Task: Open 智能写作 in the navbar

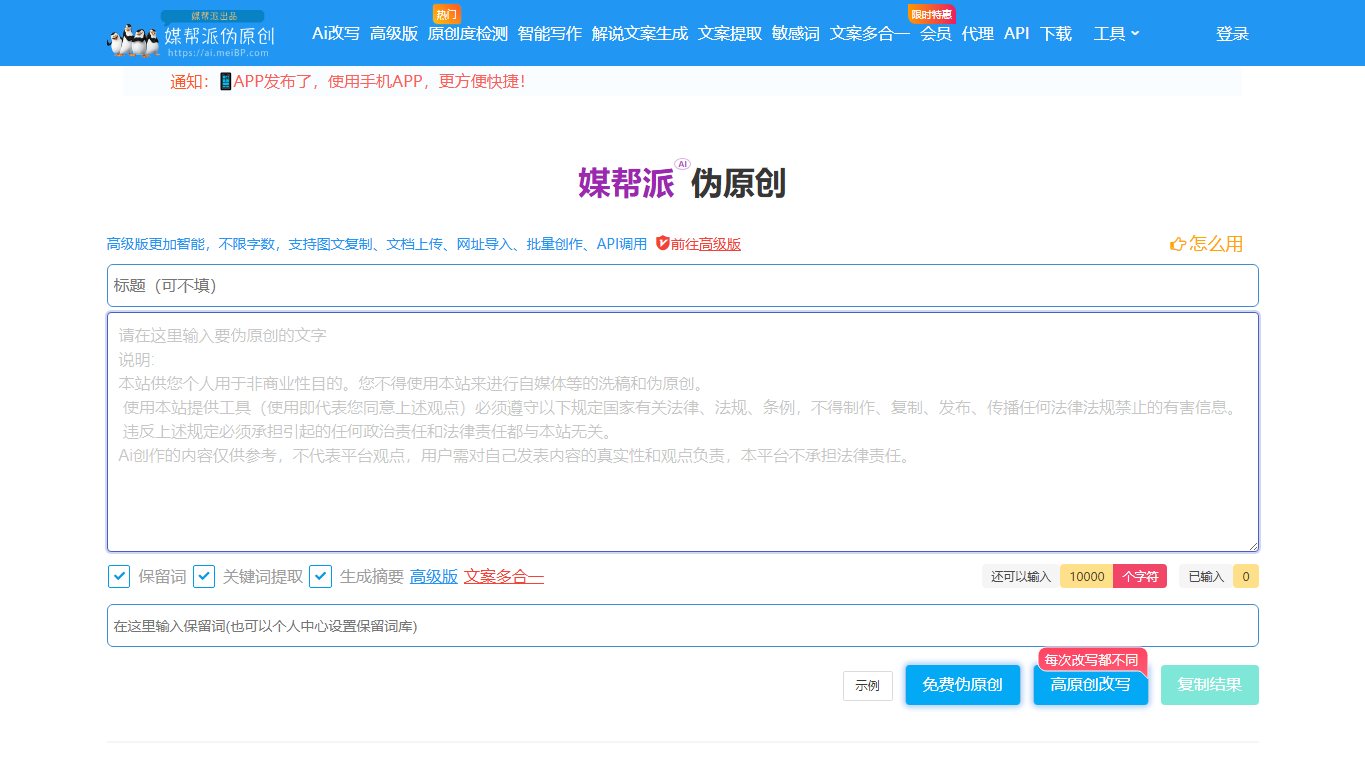Action: click(550, 34)
